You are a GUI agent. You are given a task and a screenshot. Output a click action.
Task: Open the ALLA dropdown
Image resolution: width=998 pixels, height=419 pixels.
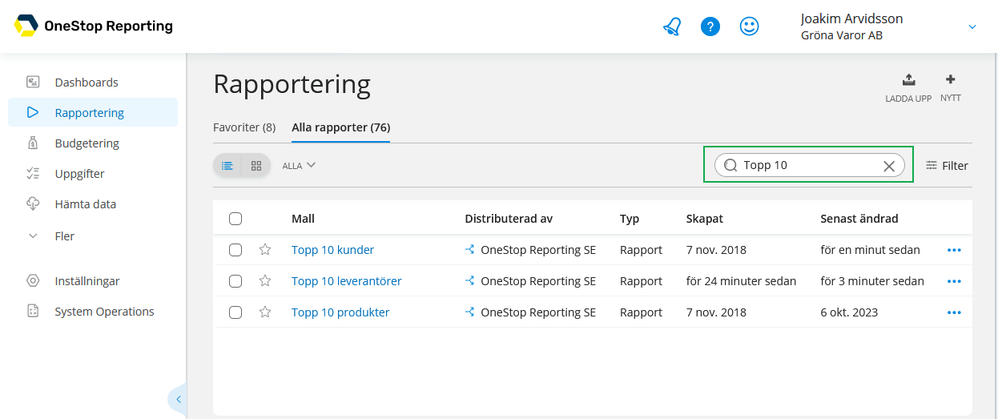pyautogui.click(x=299, y=166)
